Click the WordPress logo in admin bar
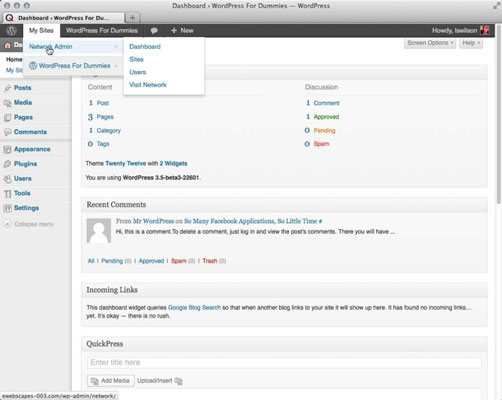This screenshot has width=502, height=400. (x=11, y=31)
